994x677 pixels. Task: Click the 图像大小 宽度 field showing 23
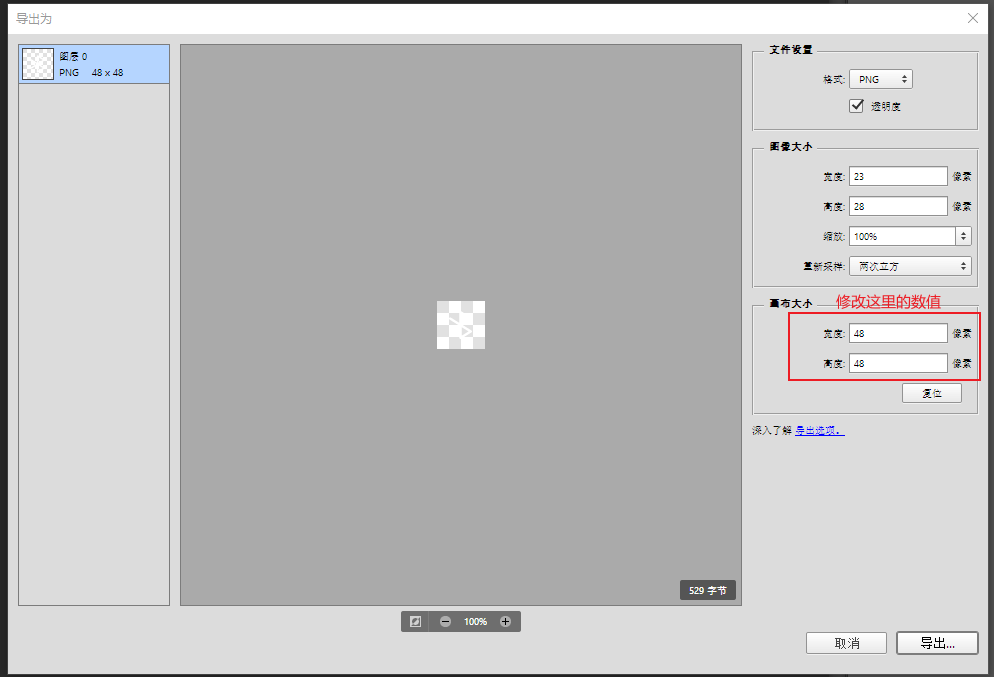[898, 176]
